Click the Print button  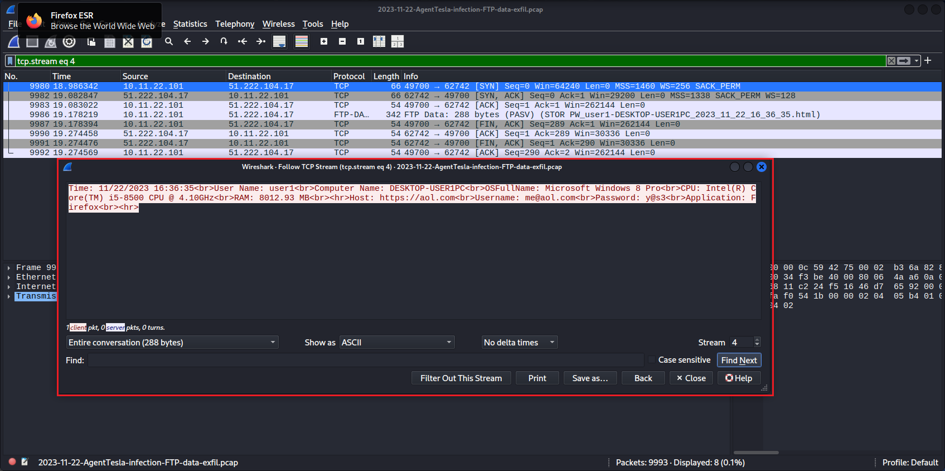[x=537, y=378]
